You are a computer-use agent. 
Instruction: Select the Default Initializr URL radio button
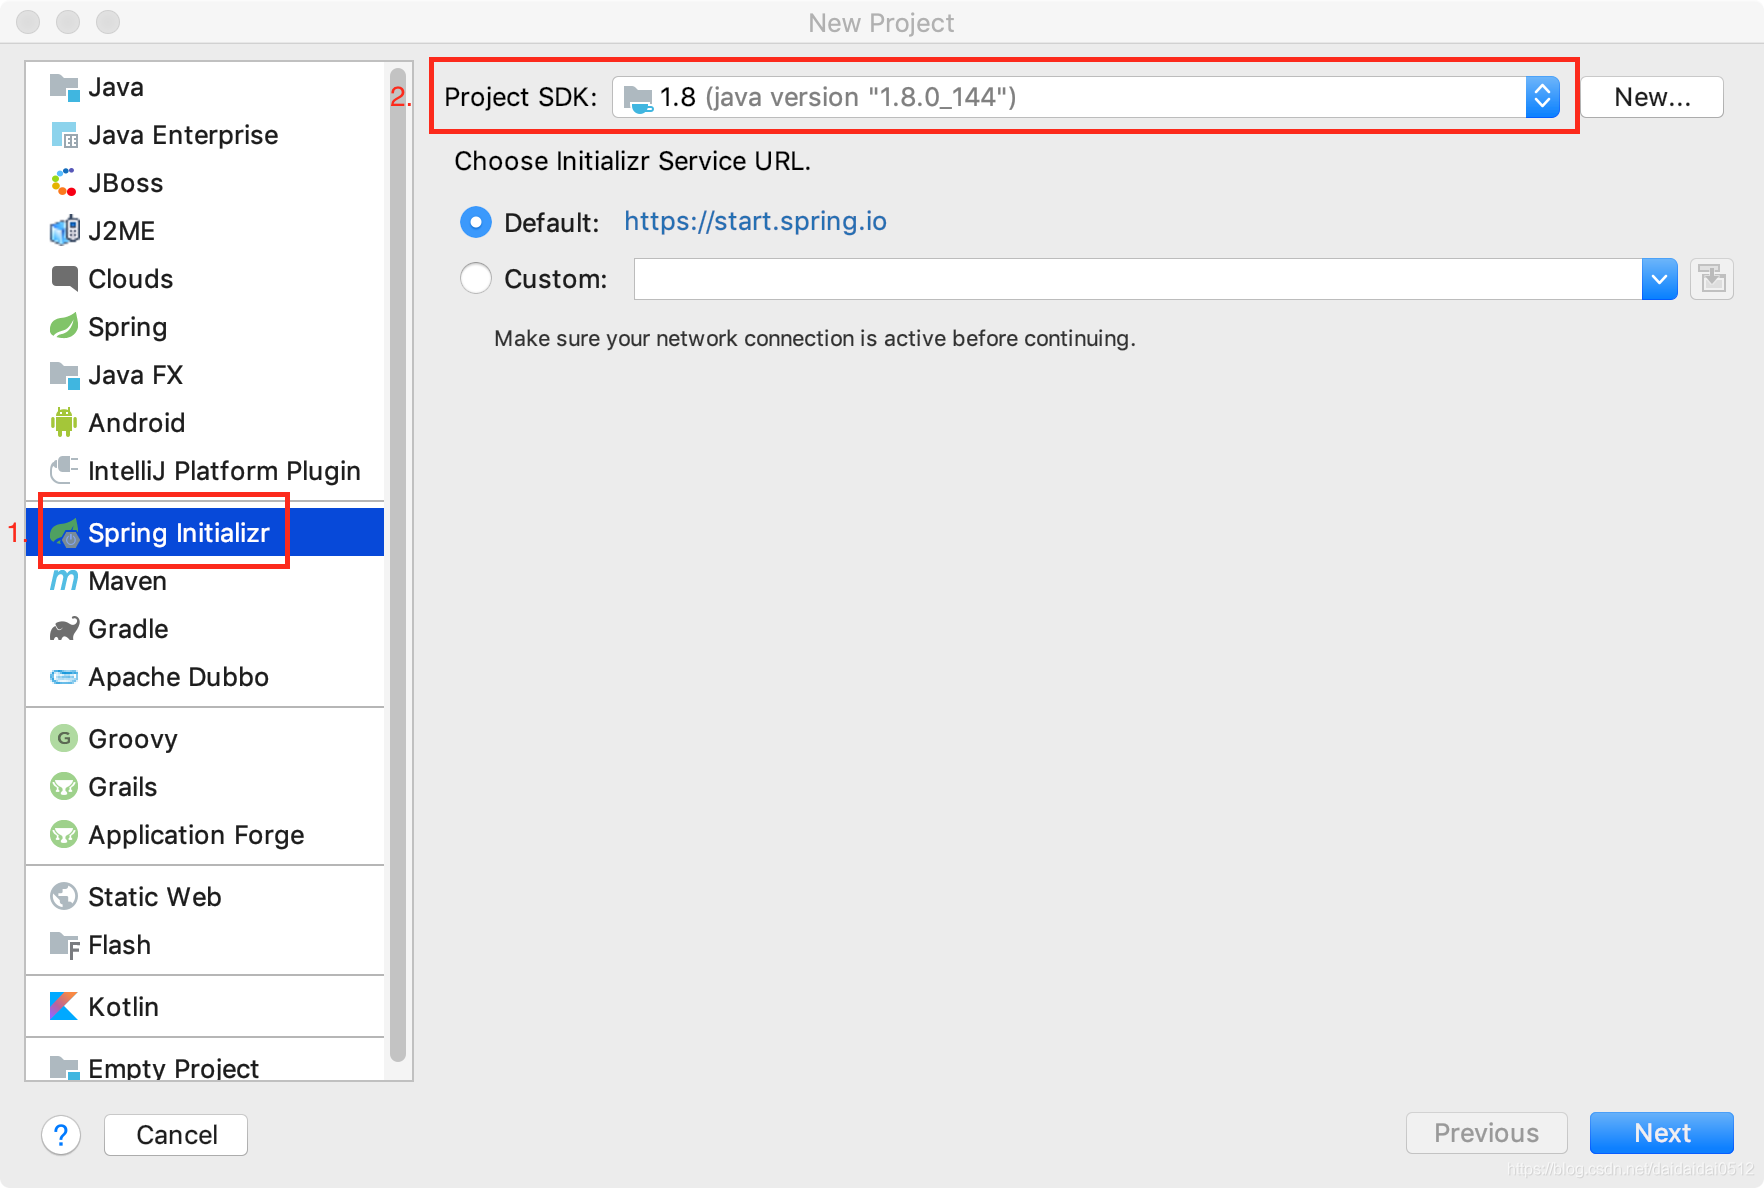[x=476, y=222]
